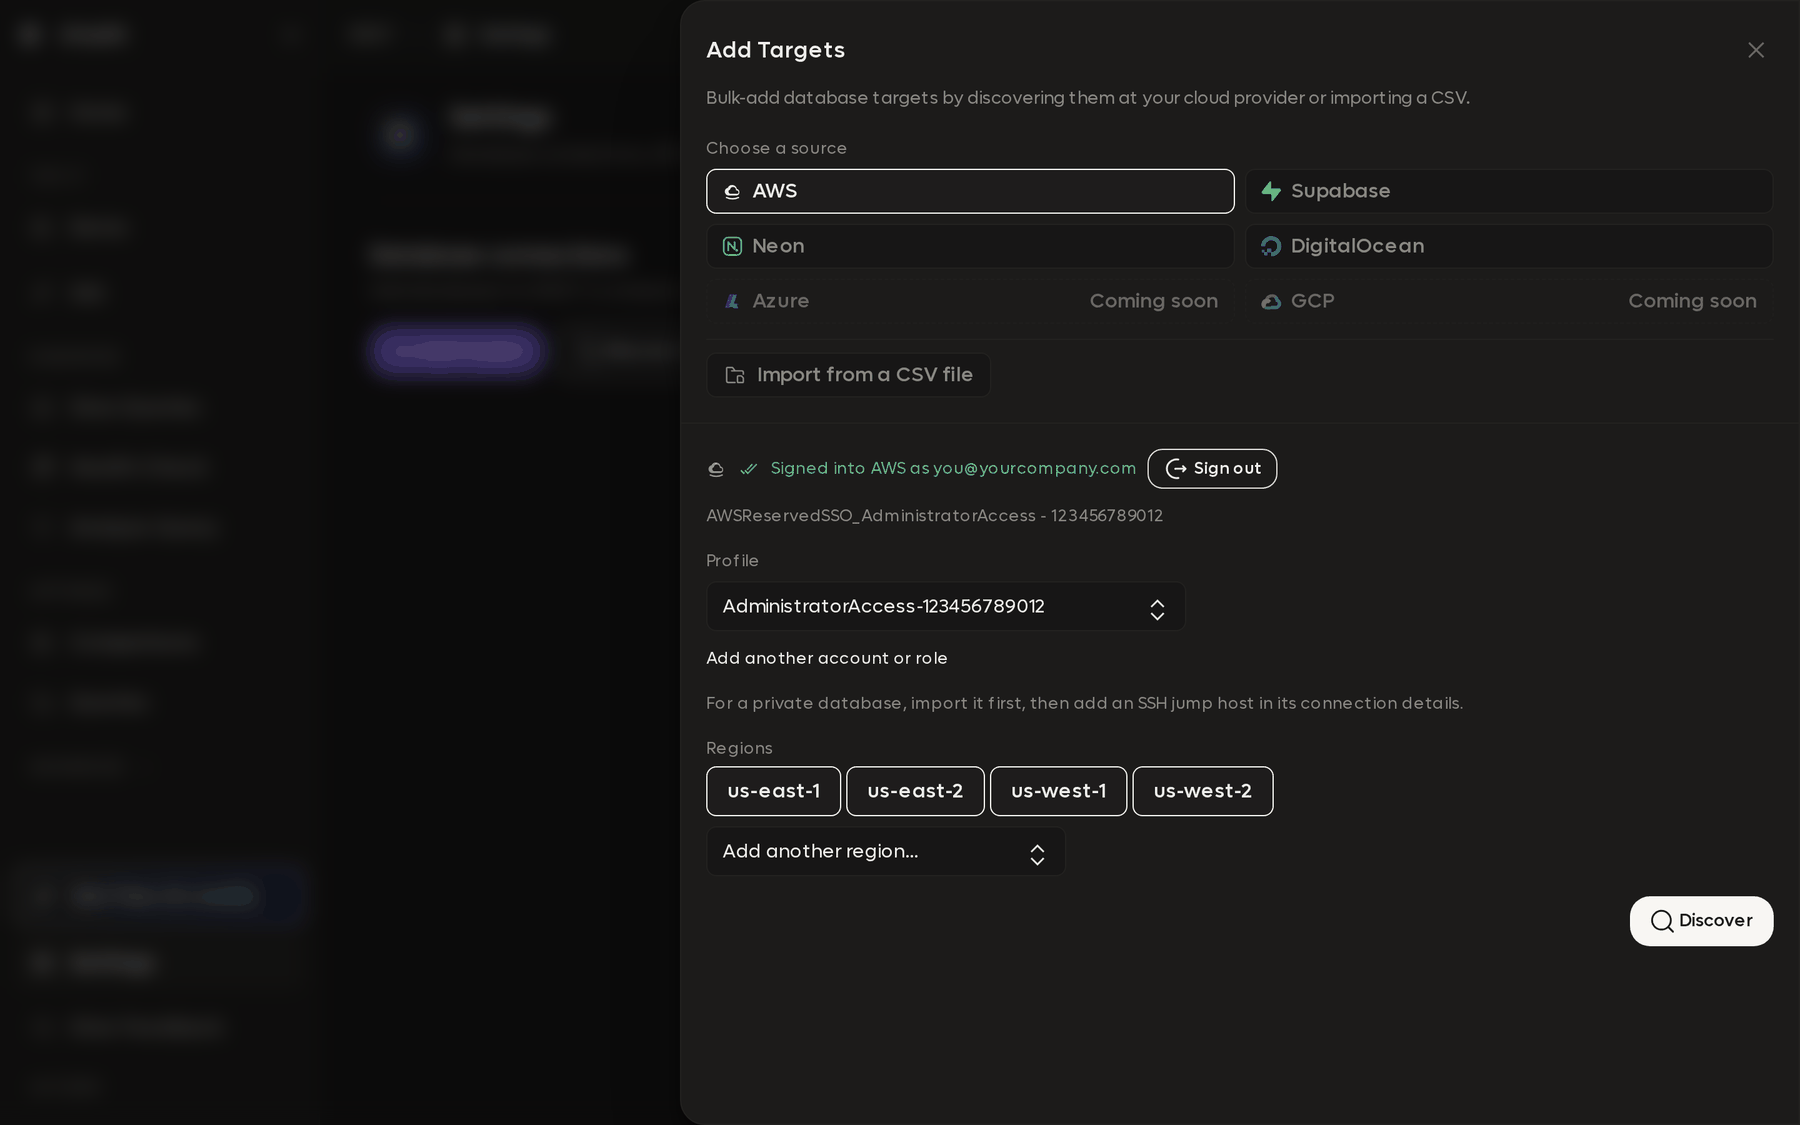Close the Add Targets panel
Screen dimensions: 1800x1125
(x=1755, y=50)
